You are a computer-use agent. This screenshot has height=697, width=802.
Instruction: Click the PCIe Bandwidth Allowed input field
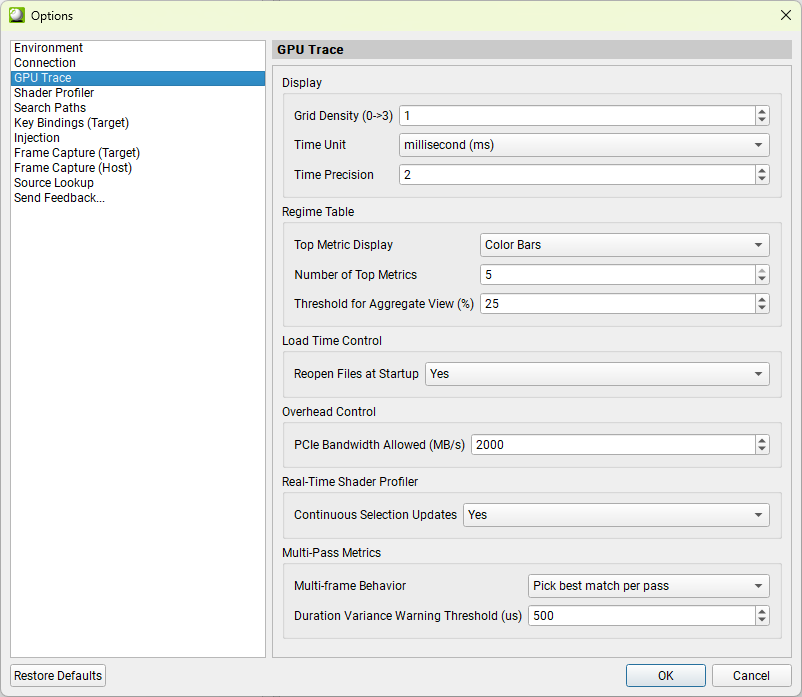coord(612,445)
